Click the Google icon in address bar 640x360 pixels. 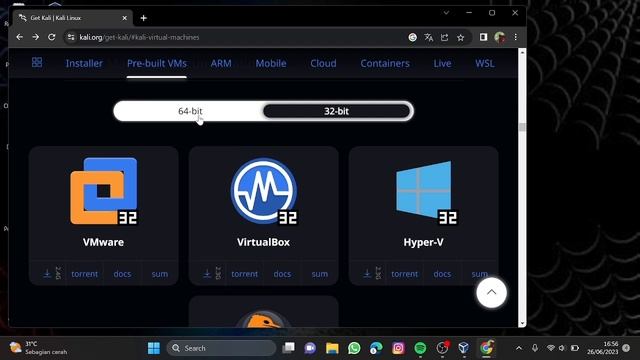point(413,37)
